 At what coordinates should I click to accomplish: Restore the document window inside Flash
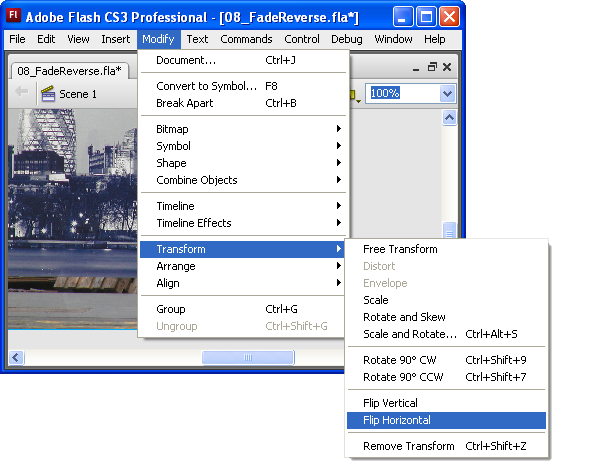tap(433, 67)
